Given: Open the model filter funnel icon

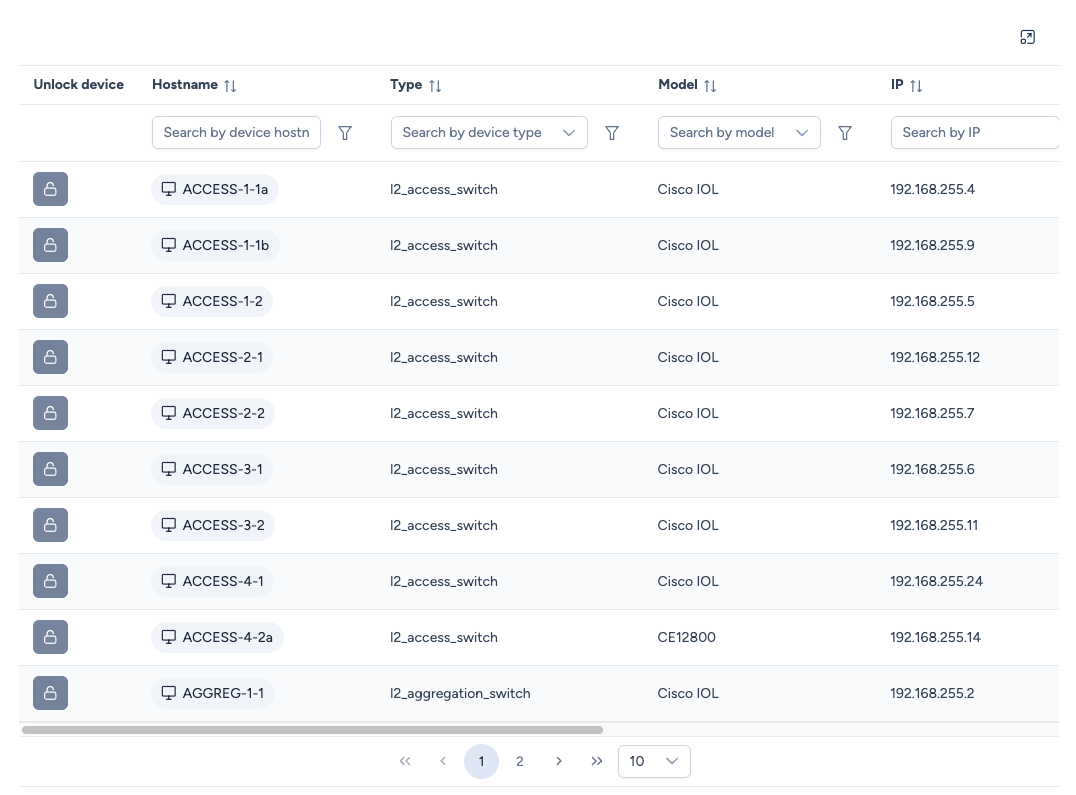Looking at the screenshot, I should click(845, 133).
